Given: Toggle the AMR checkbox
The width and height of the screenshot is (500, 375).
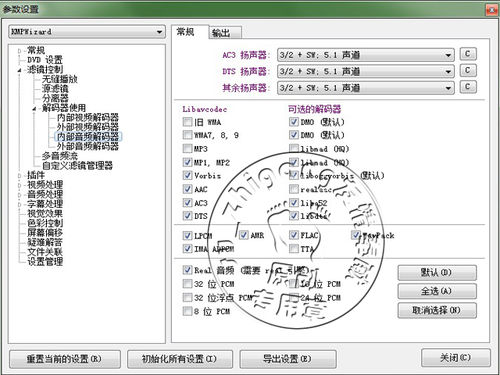Looking at the screenshot, I should click(x=244, y=235).
